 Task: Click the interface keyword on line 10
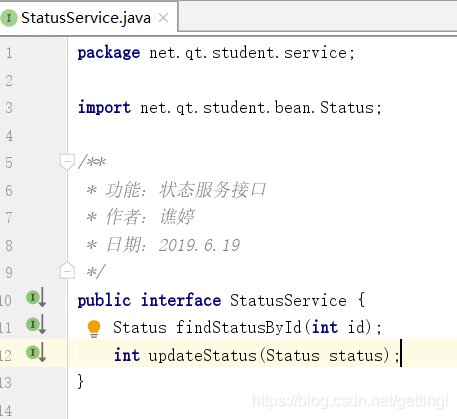click(x=181, y=300)
